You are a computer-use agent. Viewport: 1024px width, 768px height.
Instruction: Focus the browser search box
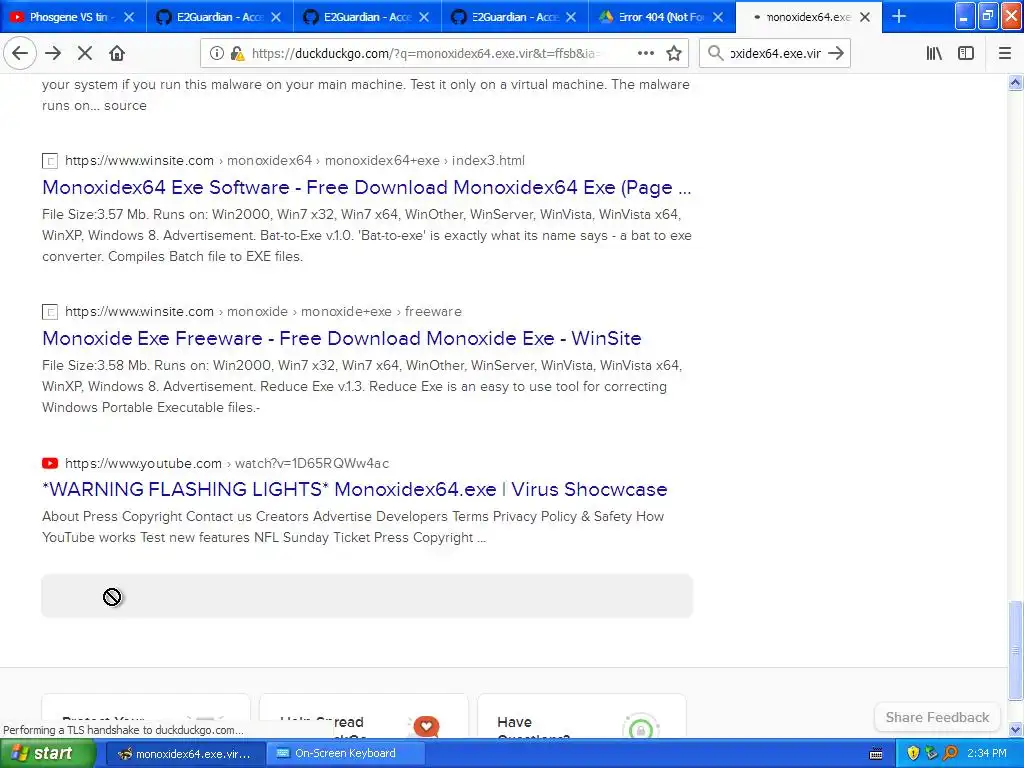[x=775, y=54]
